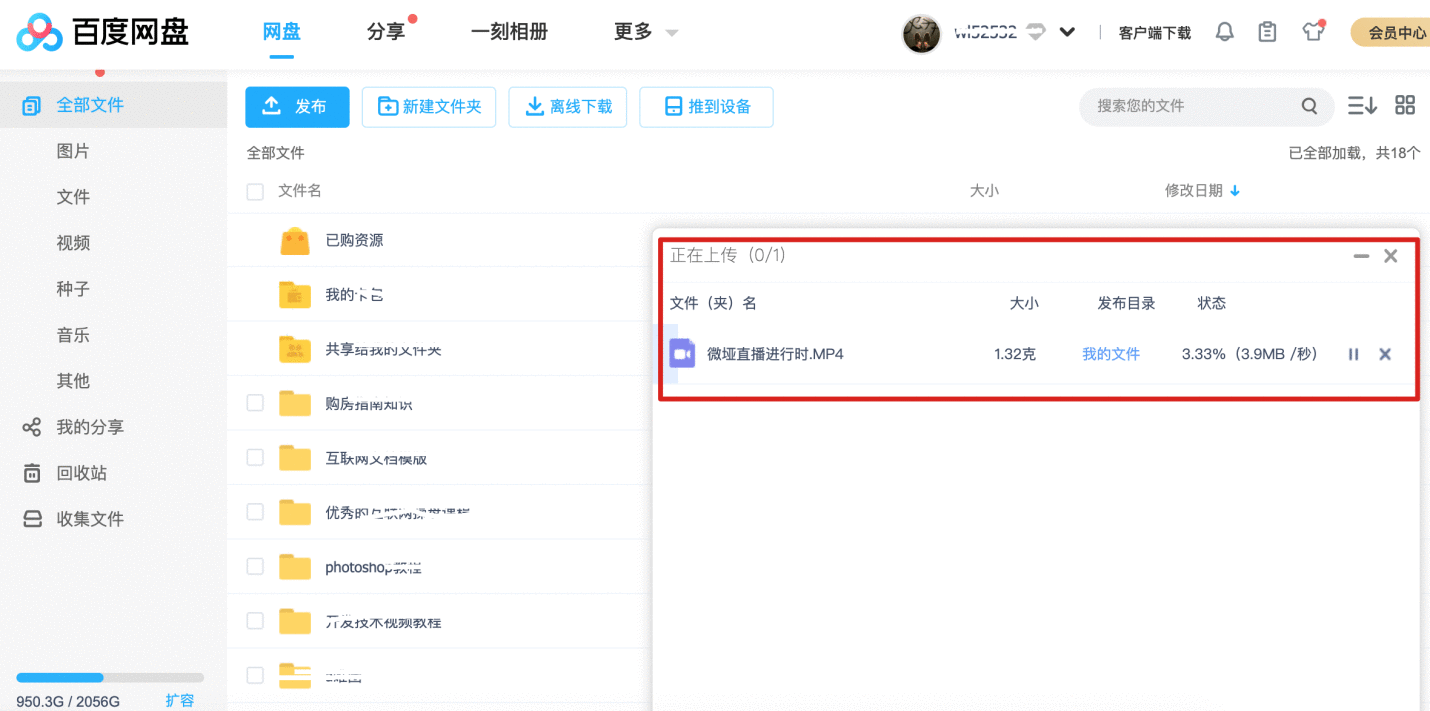Image resolution: width=1430 pixels, height=711 pixels.
Task: Pause the 微垭直播进行时.MP4 upload
Action: point(1353,354)
